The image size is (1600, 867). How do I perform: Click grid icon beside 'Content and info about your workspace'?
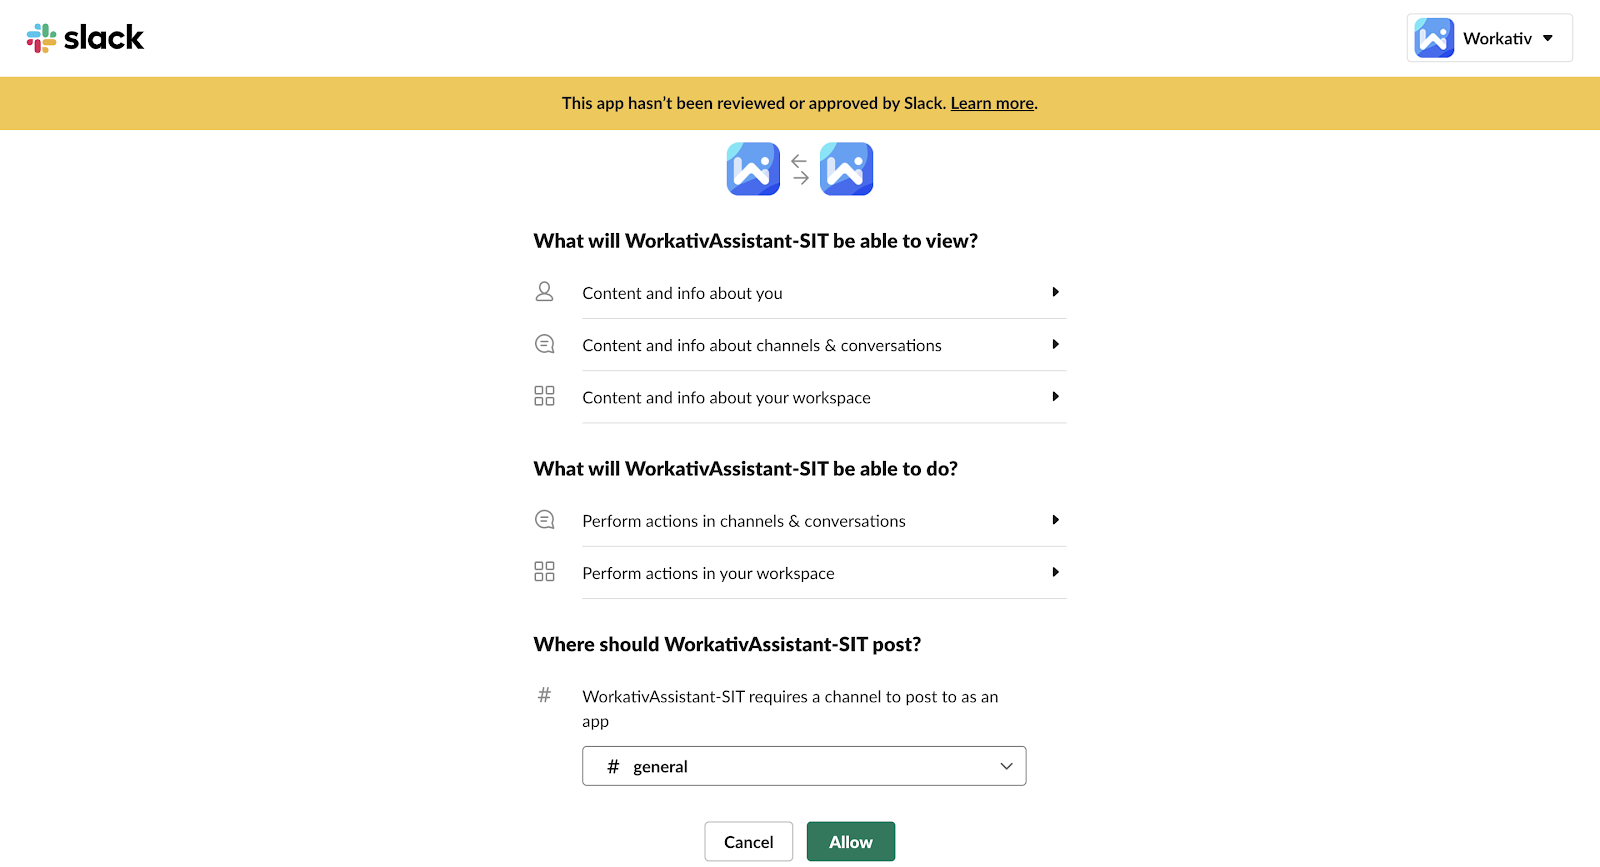(544, 396)
